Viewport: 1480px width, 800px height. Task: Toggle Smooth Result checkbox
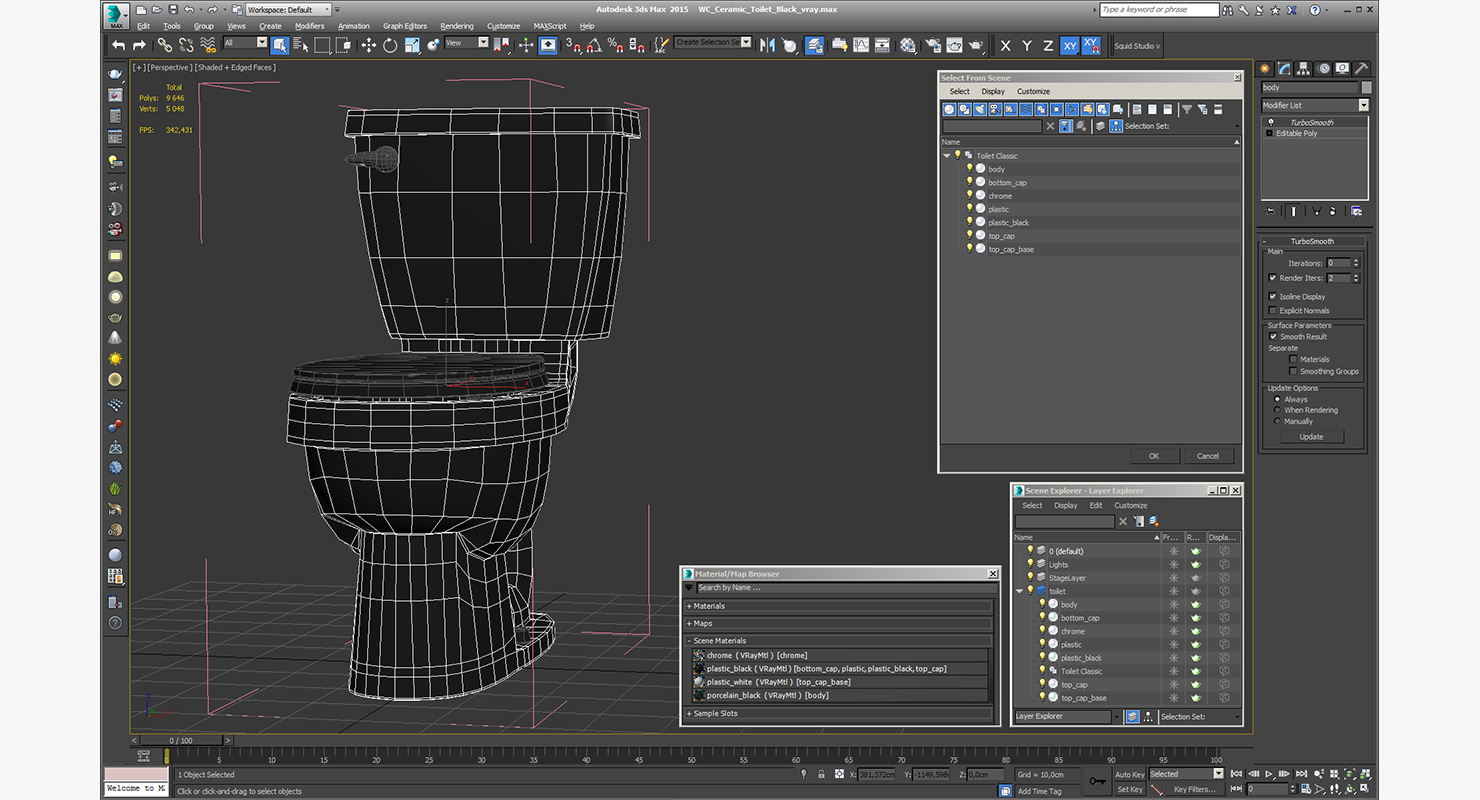(1273, 337)
